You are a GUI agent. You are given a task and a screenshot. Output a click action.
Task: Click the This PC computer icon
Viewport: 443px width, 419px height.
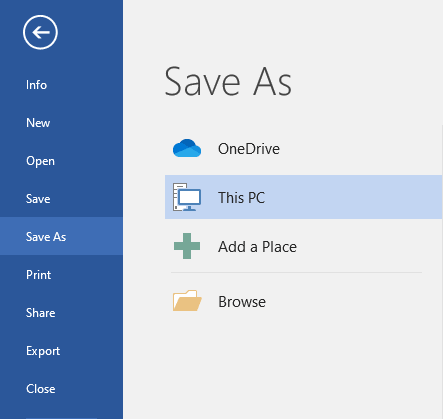tap(187, 197)
